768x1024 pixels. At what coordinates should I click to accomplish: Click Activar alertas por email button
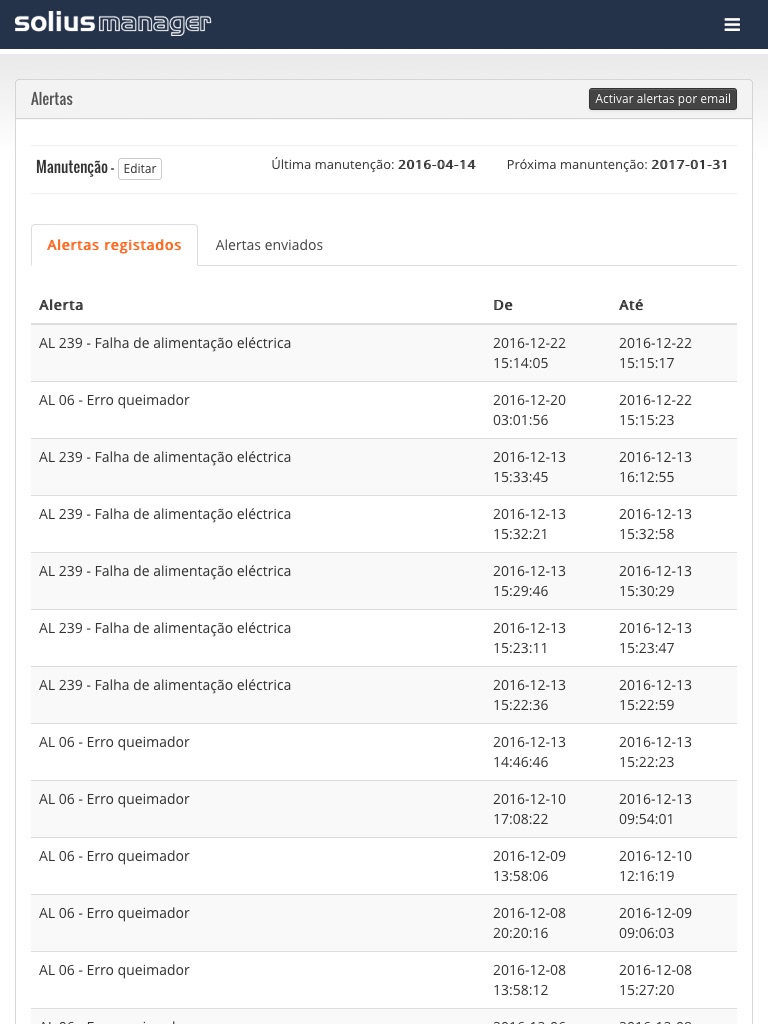pyautogui.click(x=663, y=99)
